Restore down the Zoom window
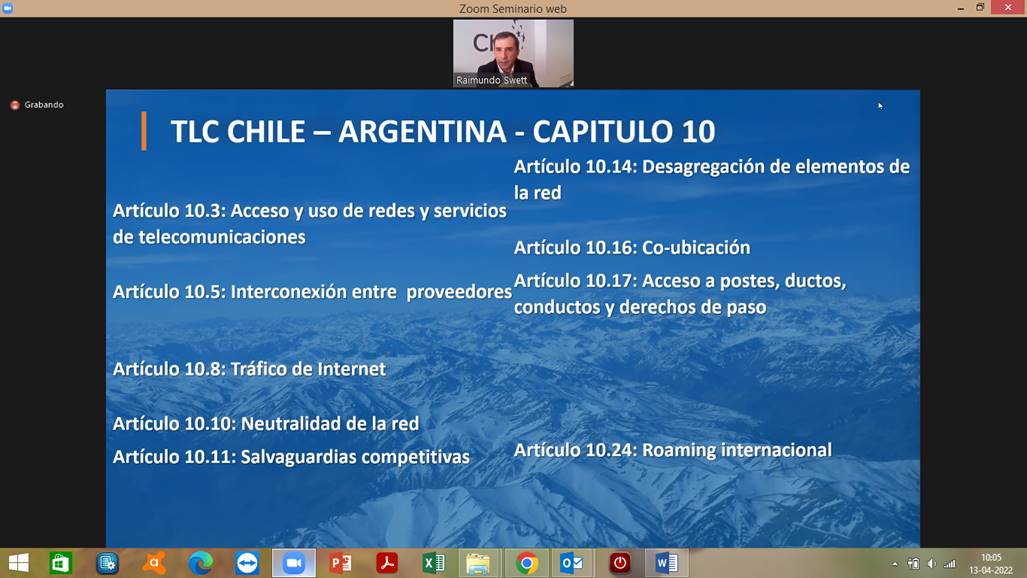Screen dimensions: 1027x578 [x=980, y=8]
